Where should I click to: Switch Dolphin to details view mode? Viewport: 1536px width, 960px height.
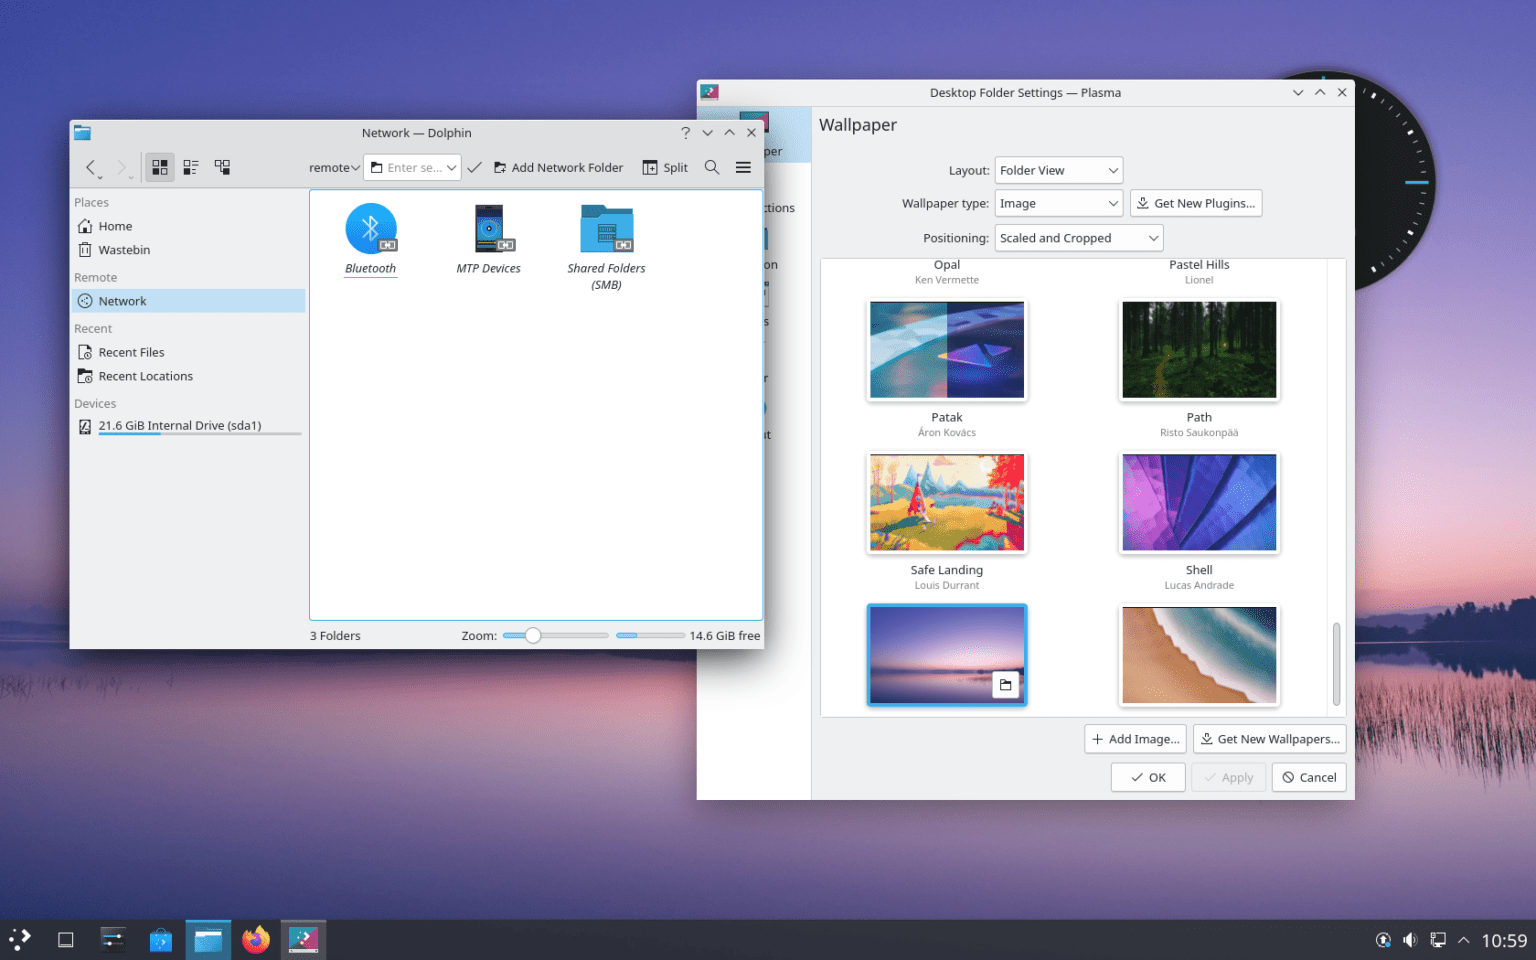190,167
